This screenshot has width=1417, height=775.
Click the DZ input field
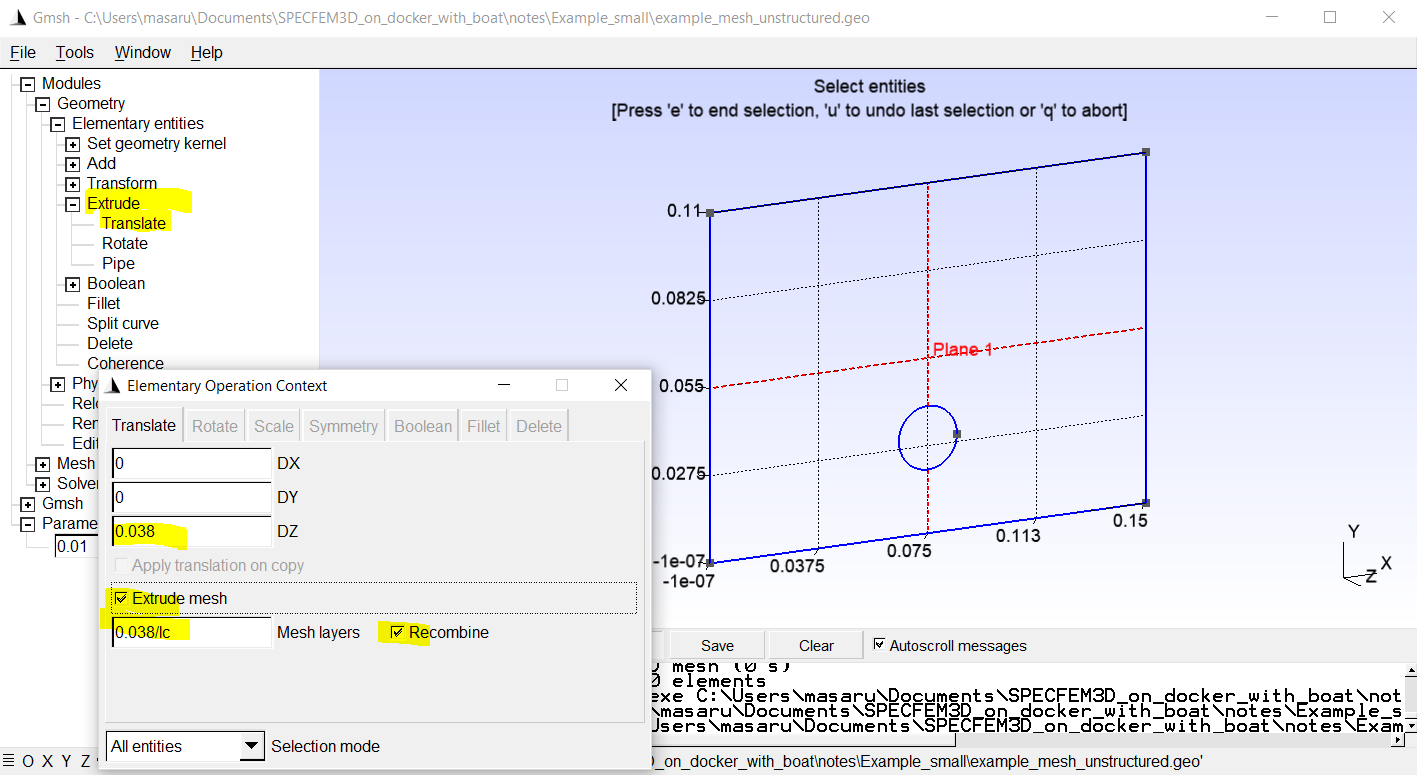coord(191,531)
